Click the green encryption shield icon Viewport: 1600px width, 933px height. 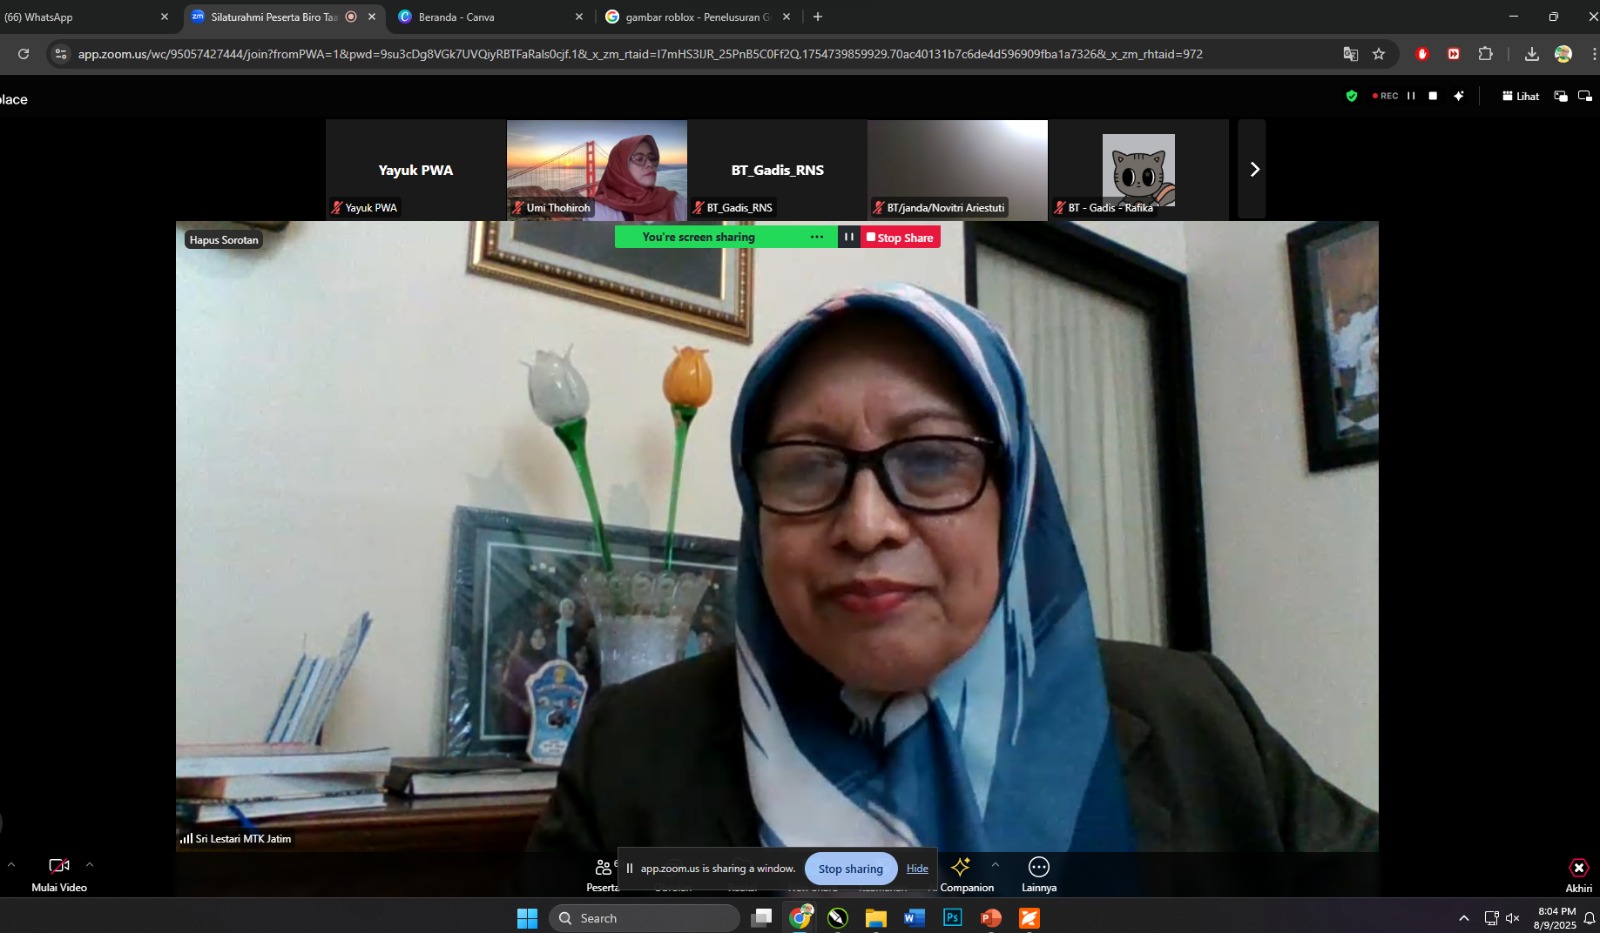click(1352, 96)
